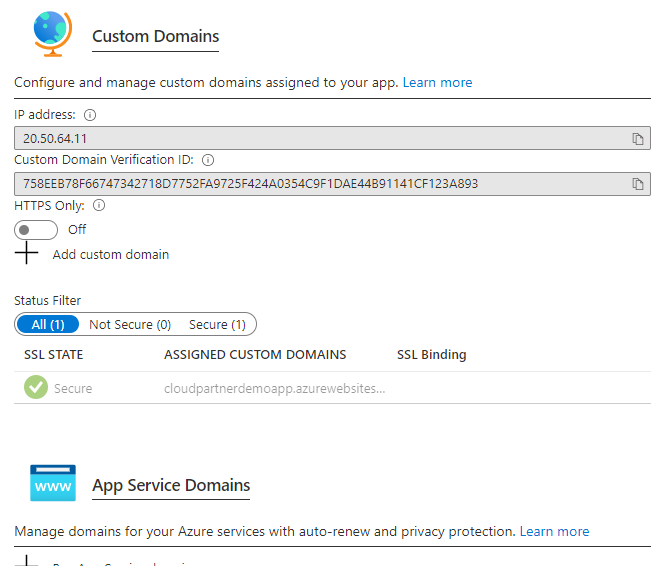Click the Custom Domains globe icon
The height and width of the screenshot is (566, 668).
point(50,34)
